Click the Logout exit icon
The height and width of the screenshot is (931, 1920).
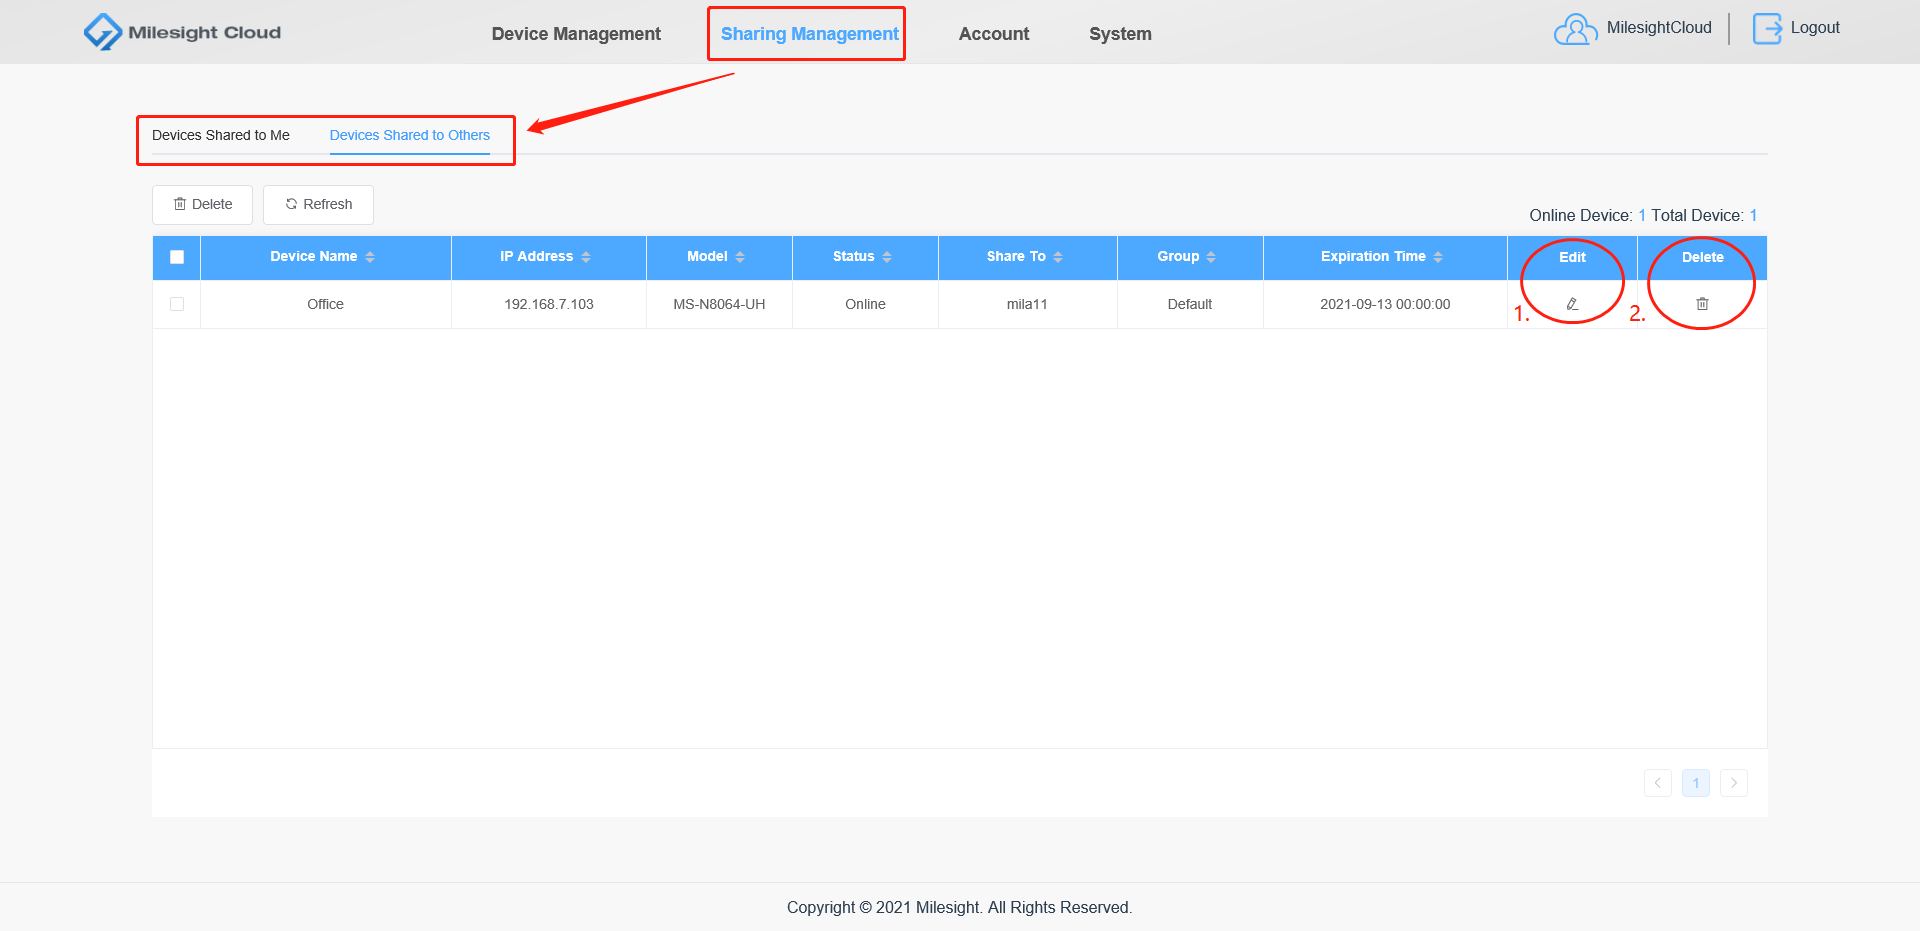[x=1767, y=29]
